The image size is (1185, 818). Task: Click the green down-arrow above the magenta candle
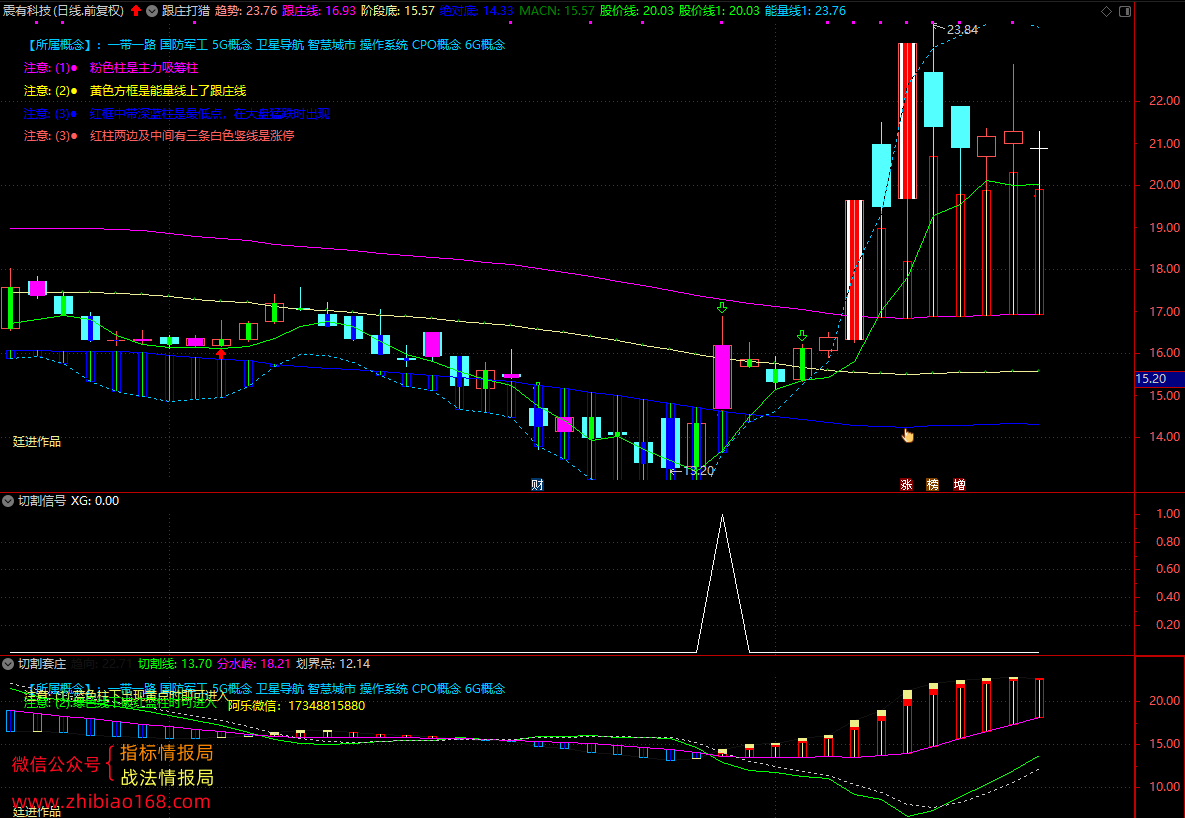coord(722,308)
